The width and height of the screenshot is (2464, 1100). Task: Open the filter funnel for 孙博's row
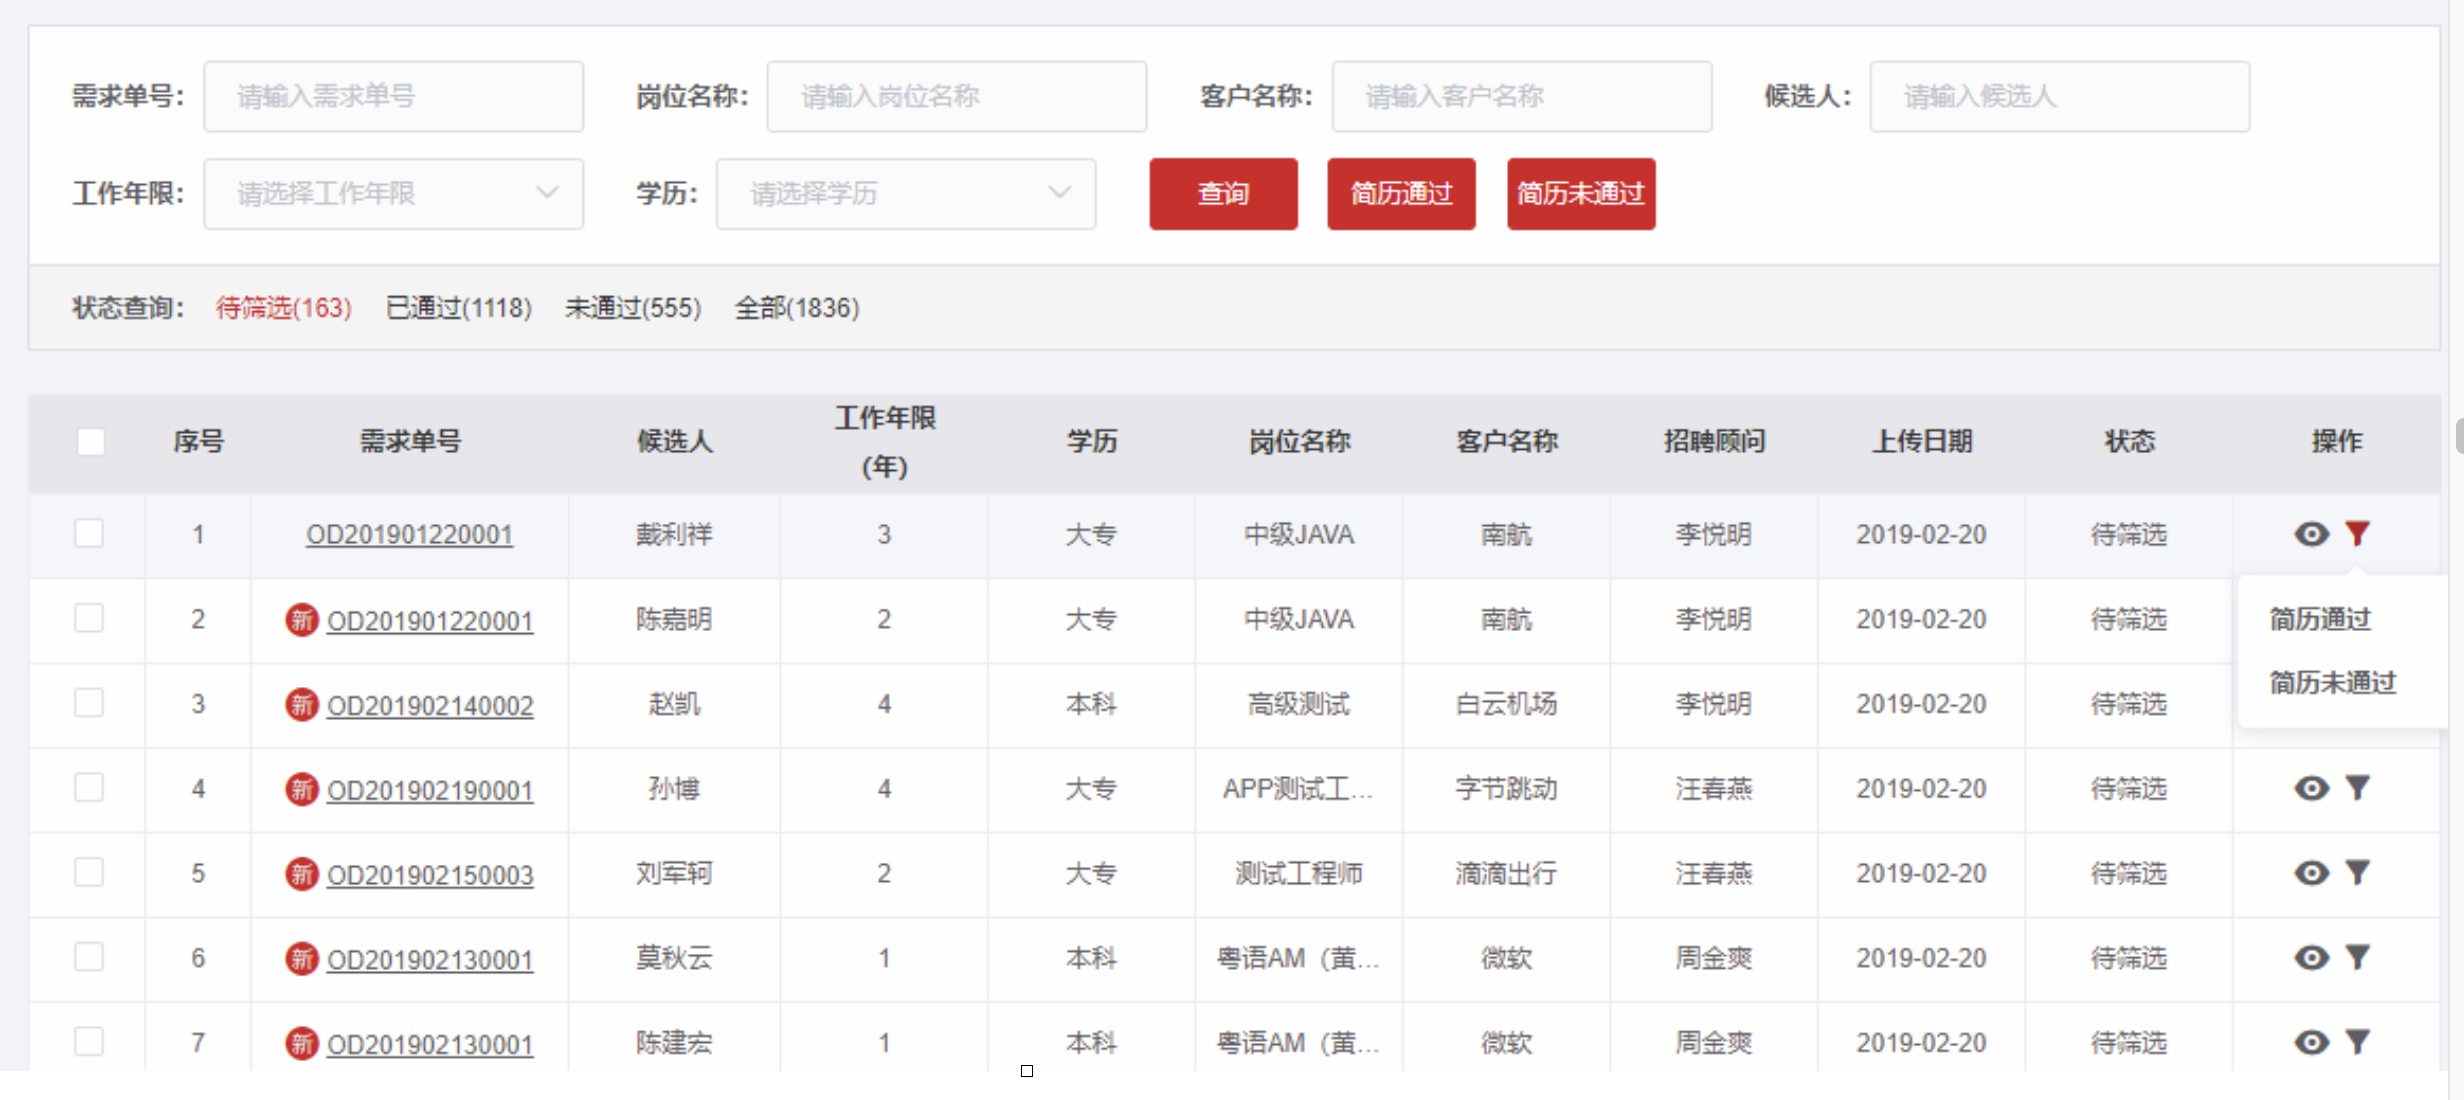2357,788
